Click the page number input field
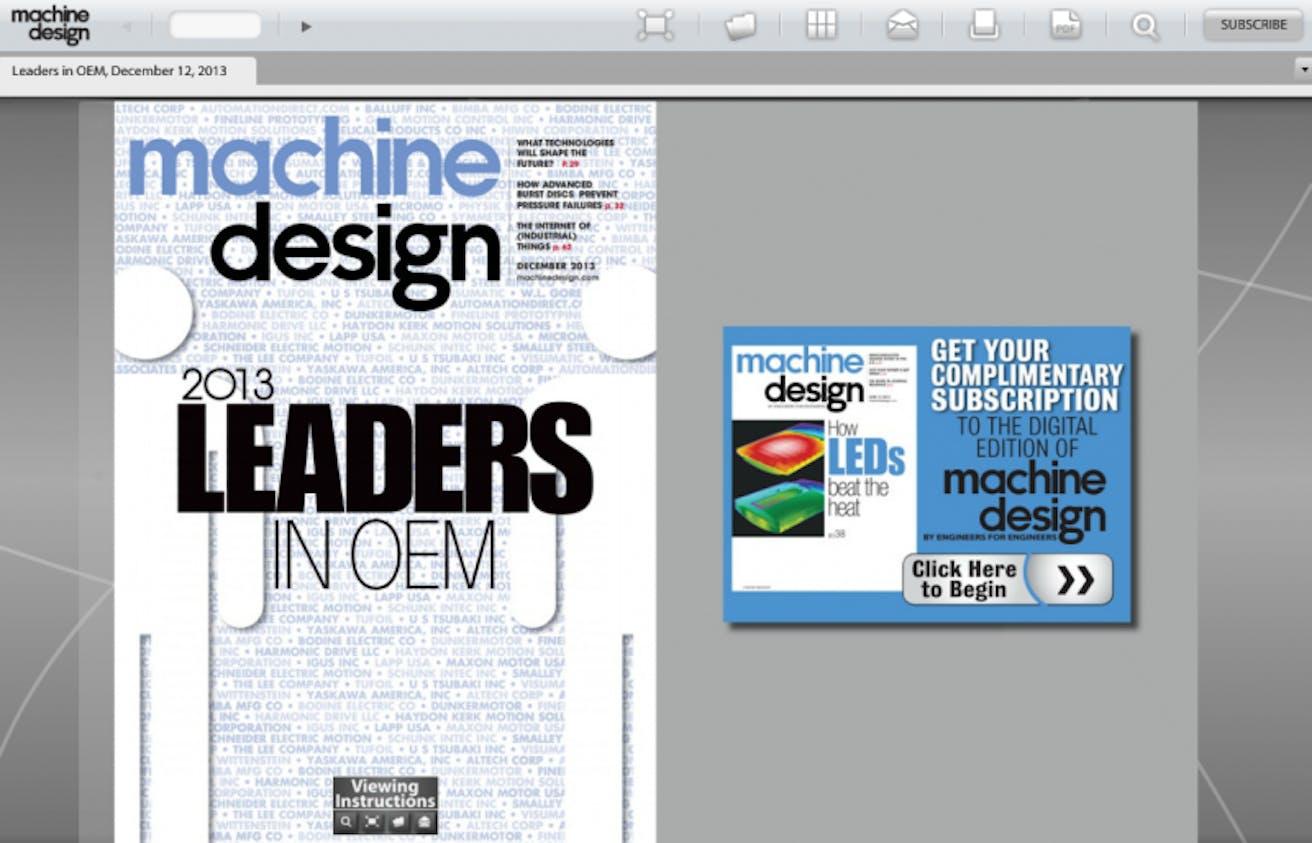 (x=215, y=25)
